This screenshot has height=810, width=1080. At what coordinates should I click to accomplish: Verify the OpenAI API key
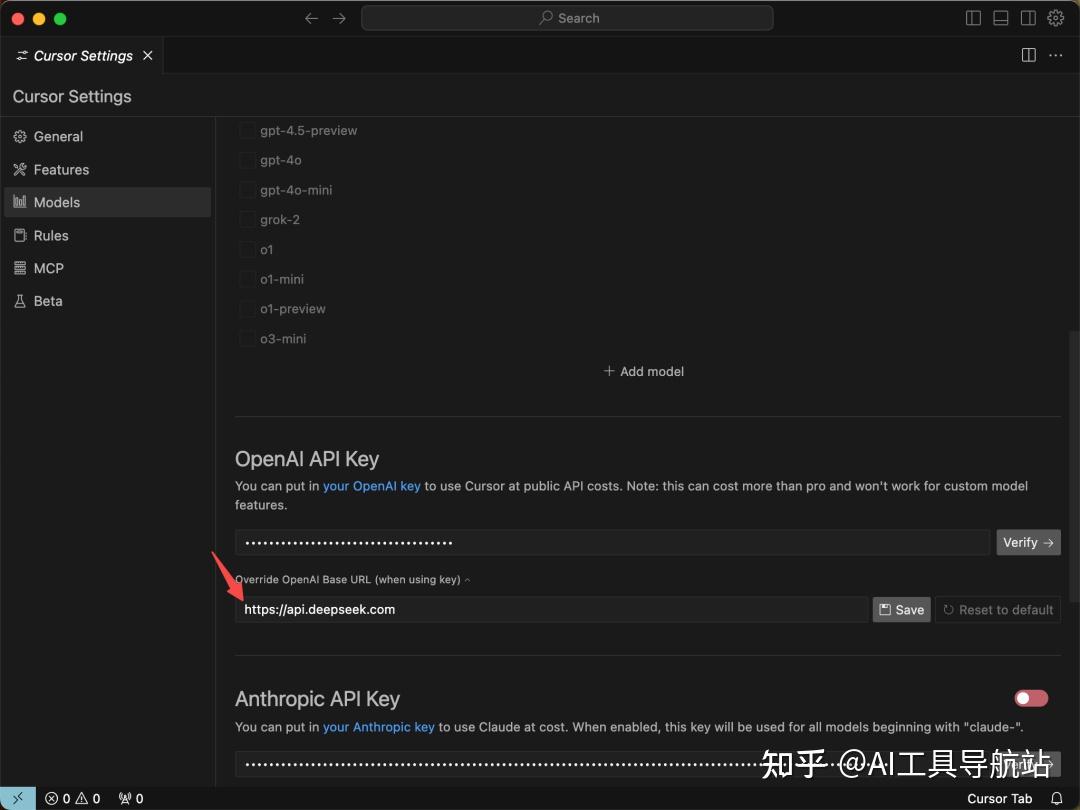(x=1028, y=542)
